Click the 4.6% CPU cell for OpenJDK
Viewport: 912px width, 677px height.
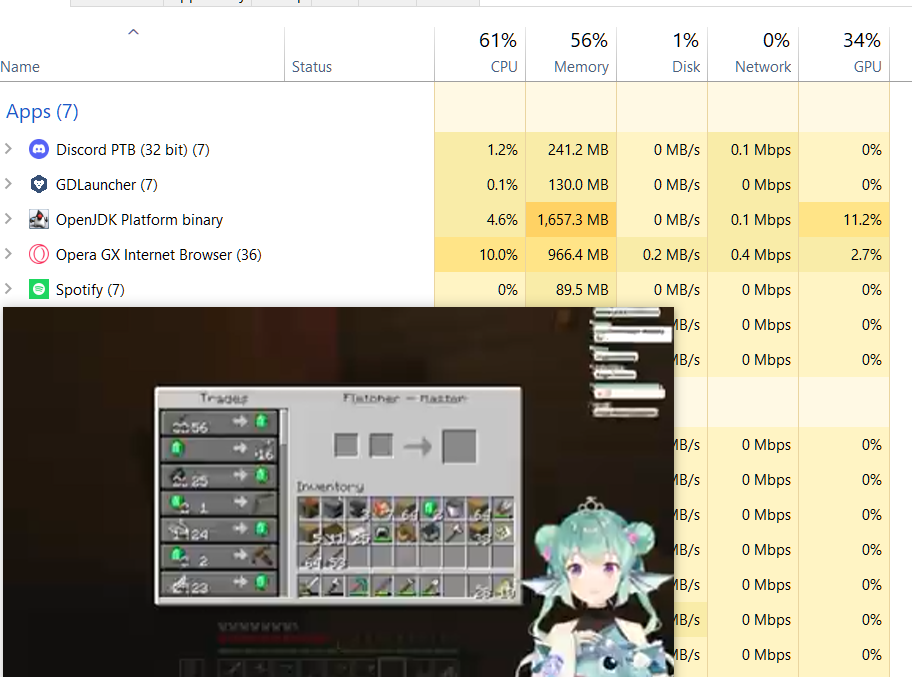480,220
